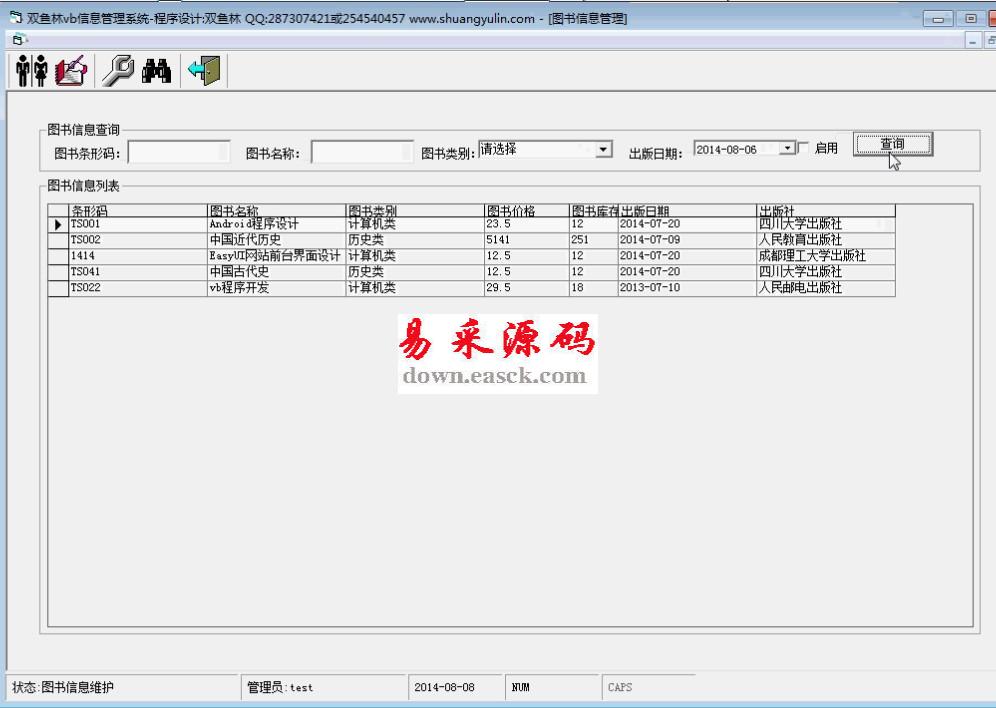Open the 出版日期 date picker dropdown
Screen dimensions: 996x708
(x=787, y=149)
